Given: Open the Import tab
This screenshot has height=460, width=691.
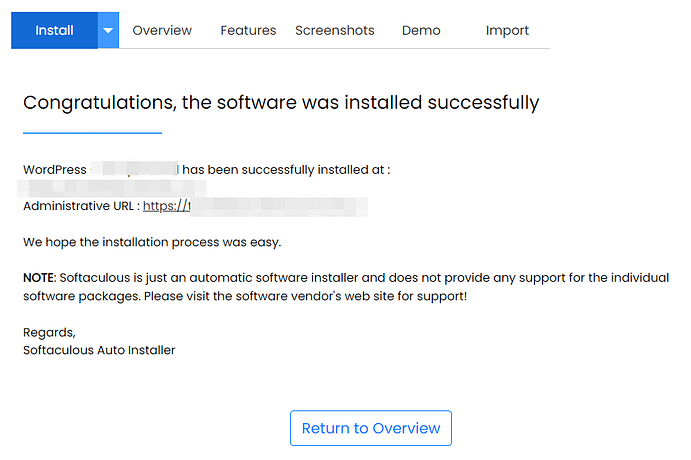Looking at the screenshot, I should [507, 30].
